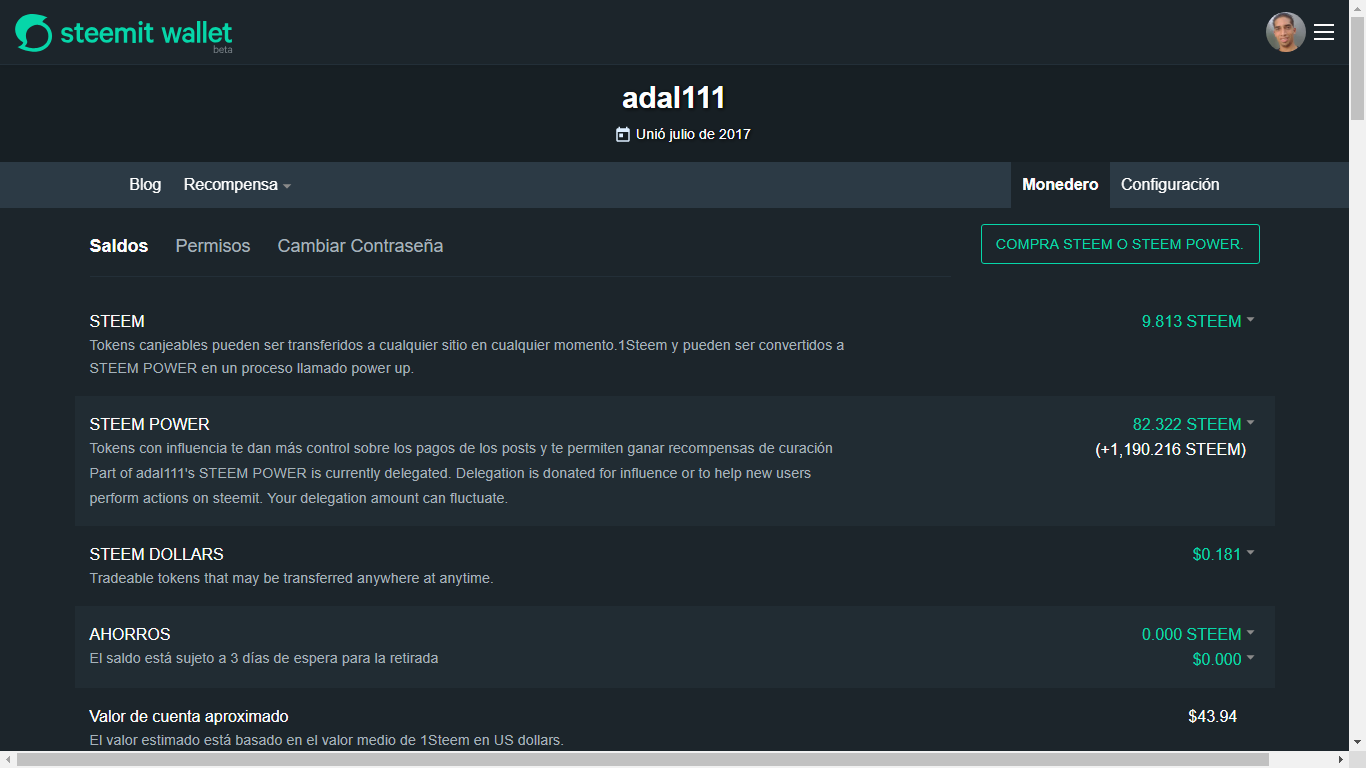Open the Cambiar Contraseña sub-tab
This screenshot has height=768, width=1366.
pos(360,246)
